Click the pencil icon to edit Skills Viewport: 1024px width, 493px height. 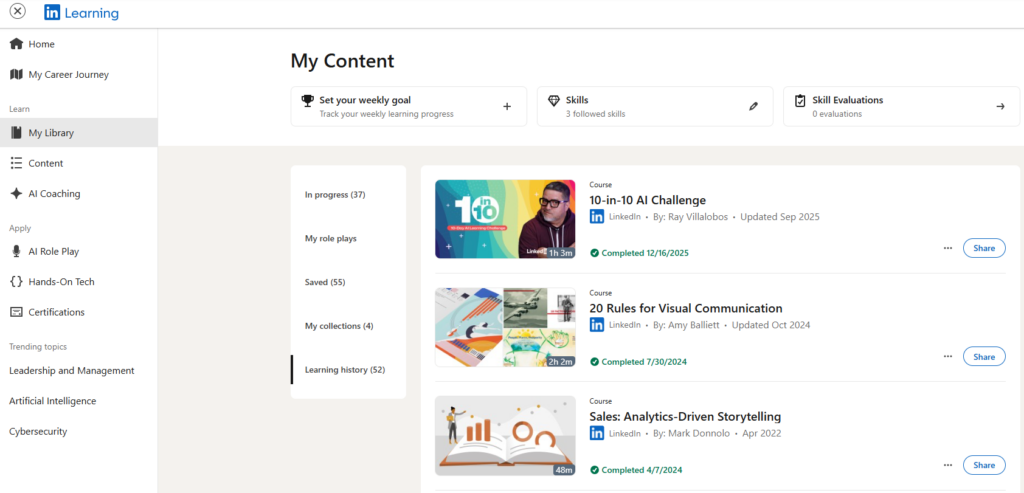(754, 106)
